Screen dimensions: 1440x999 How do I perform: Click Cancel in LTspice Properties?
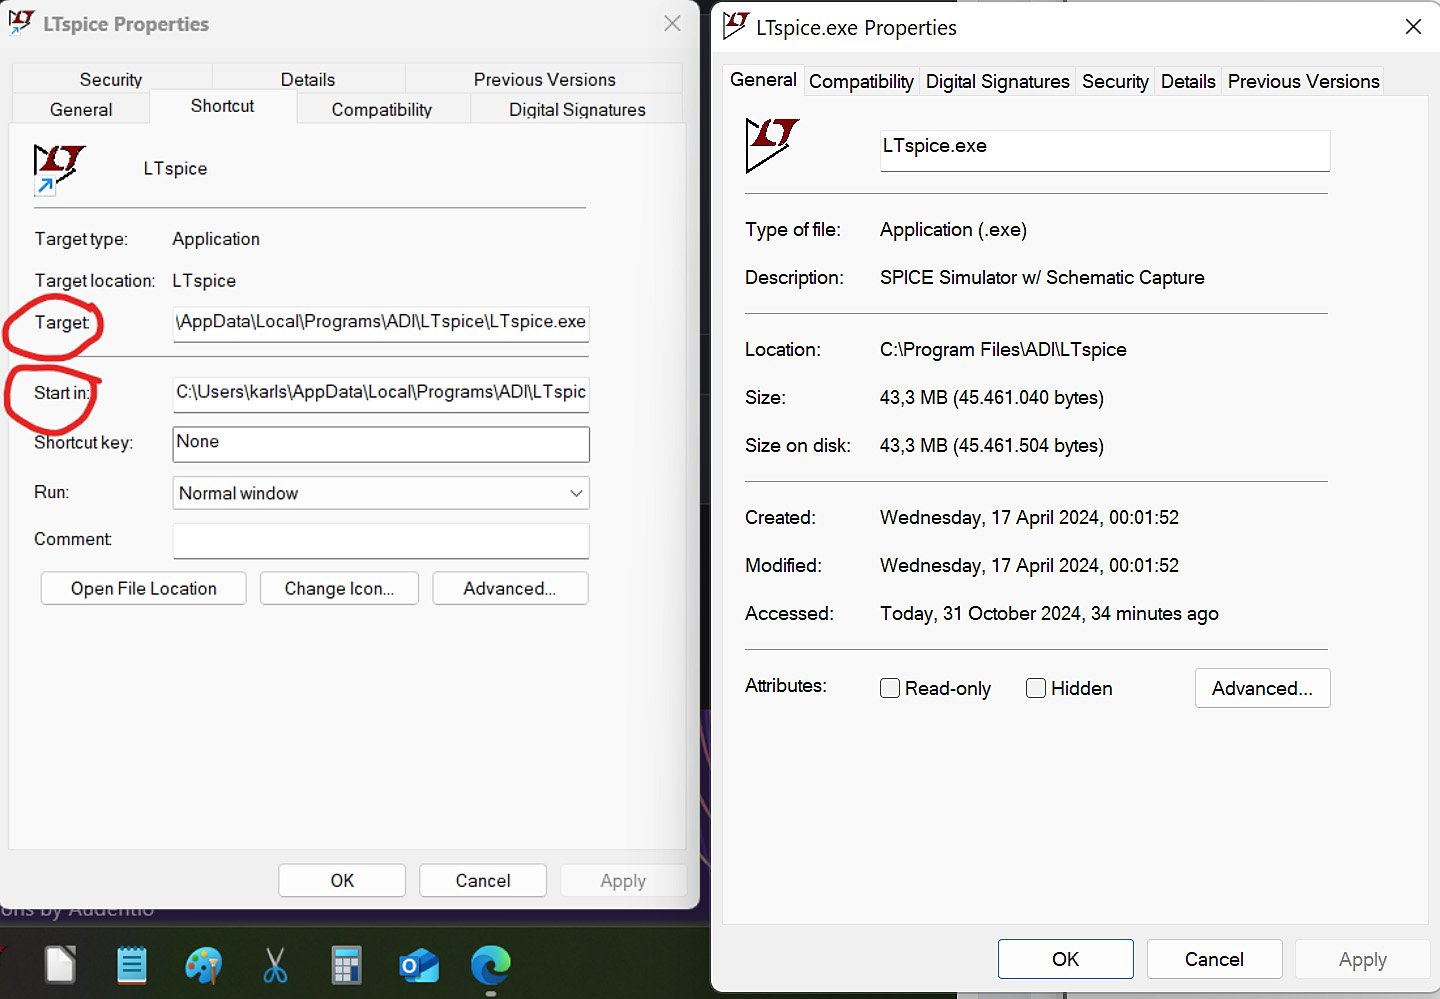pyautogui.click(x=483, y=881)
